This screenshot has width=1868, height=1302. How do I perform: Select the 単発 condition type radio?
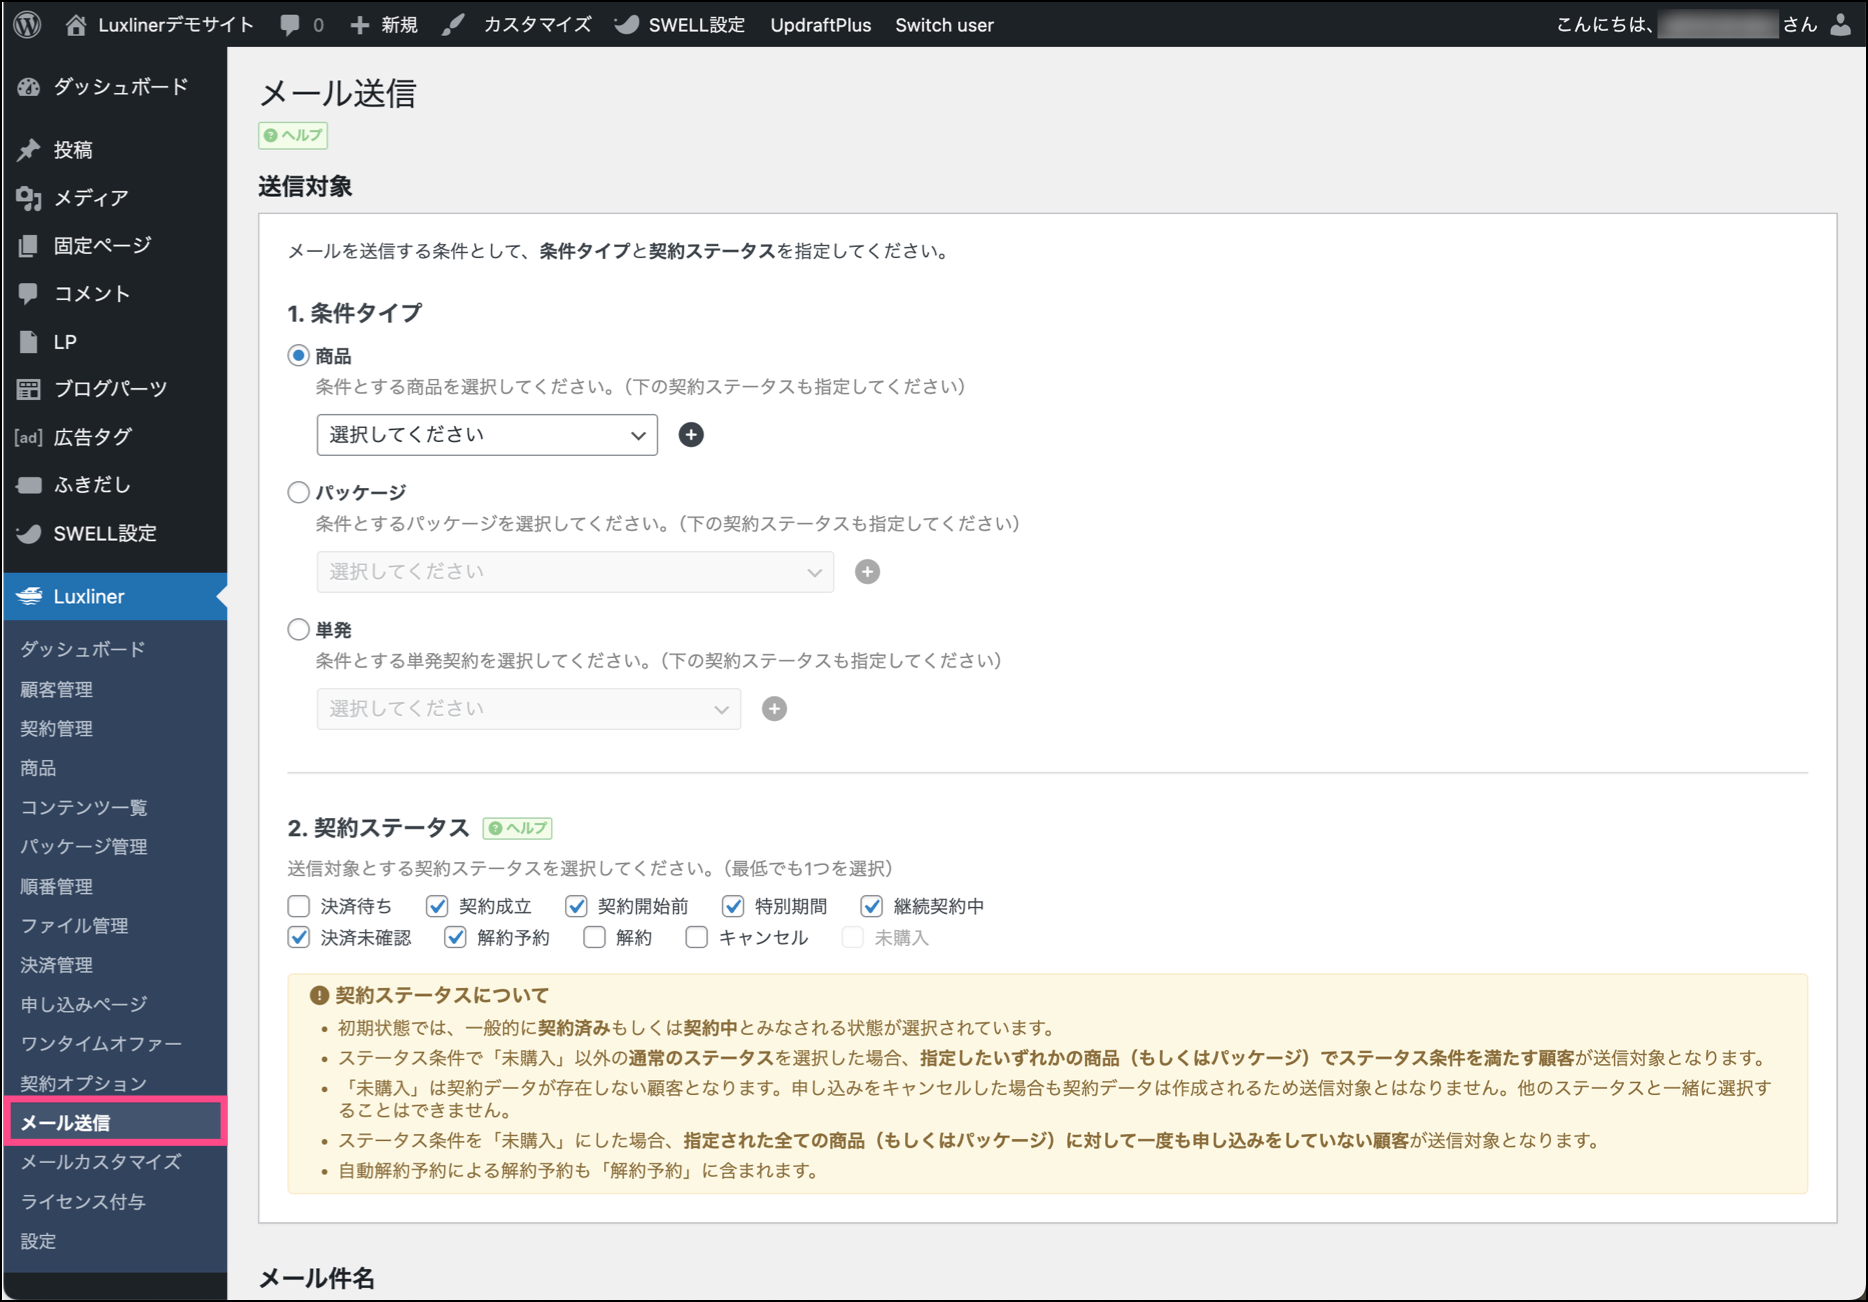click(x=298, y=629)
